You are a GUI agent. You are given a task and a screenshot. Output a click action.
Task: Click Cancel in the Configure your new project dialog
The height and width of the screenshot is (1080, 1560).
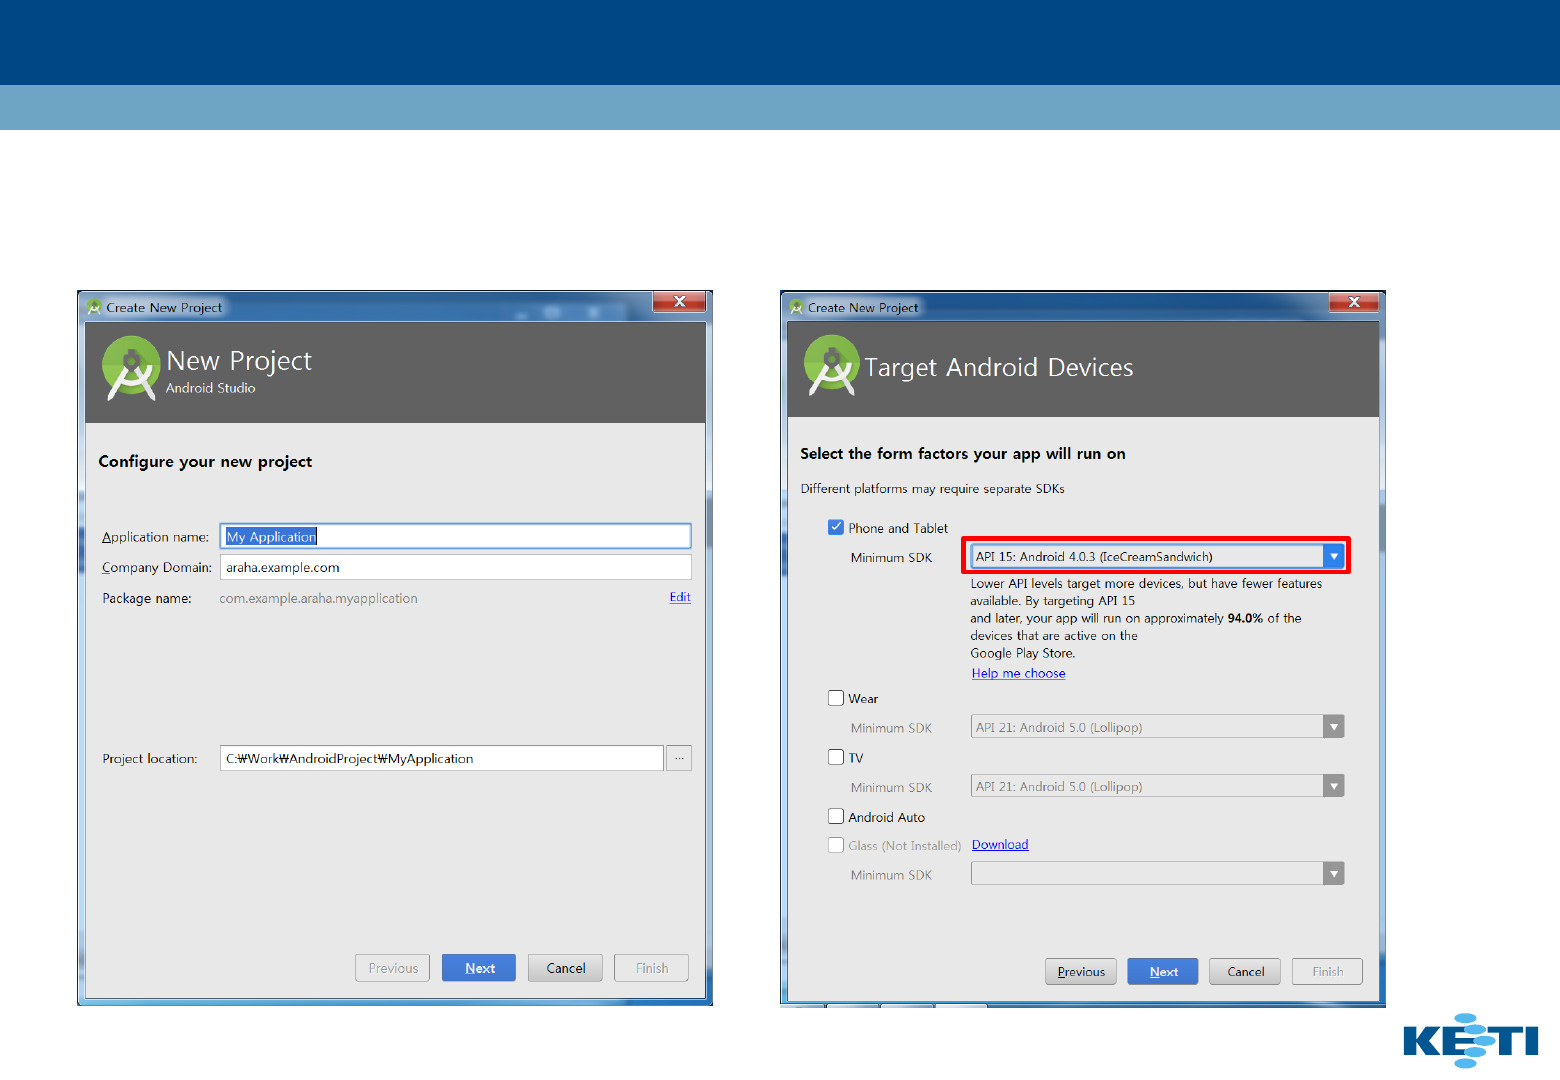tap(565, 968)
